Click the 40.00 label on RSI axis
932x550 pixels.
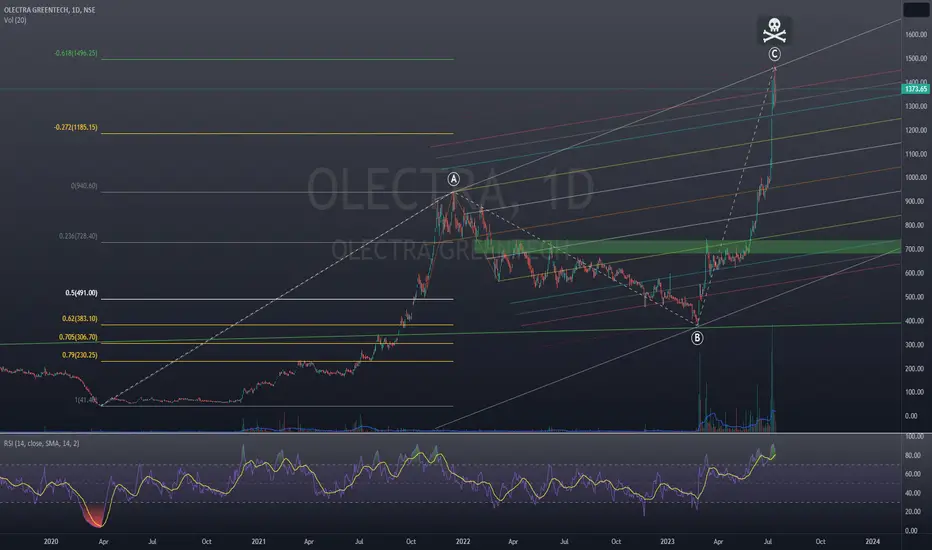912,493
